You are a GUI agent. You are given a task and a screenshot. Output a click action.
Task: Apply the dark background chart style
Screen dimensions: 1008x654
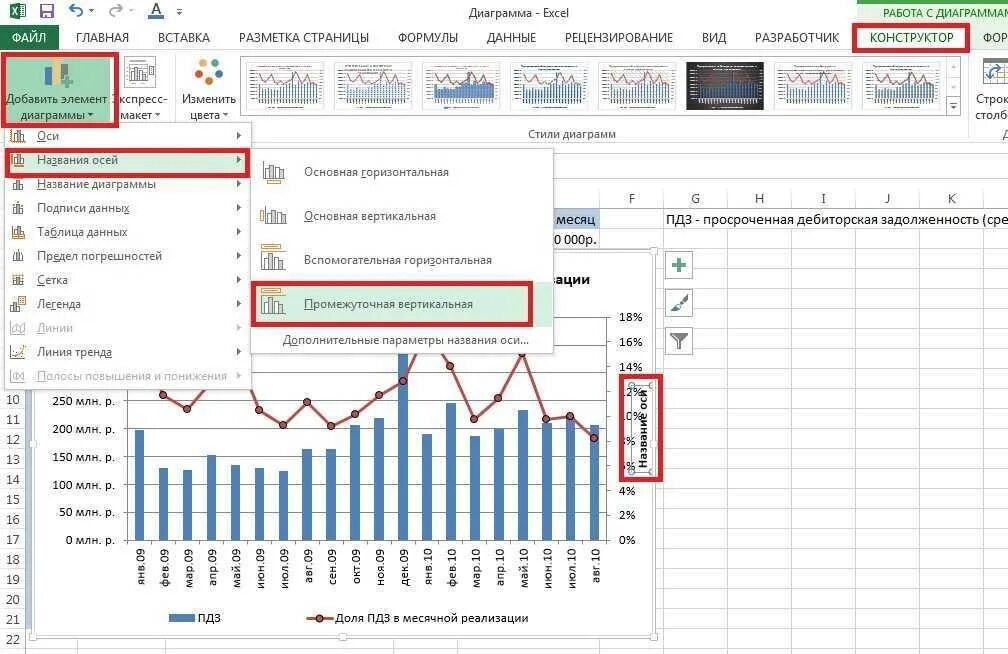pos(724,86)
